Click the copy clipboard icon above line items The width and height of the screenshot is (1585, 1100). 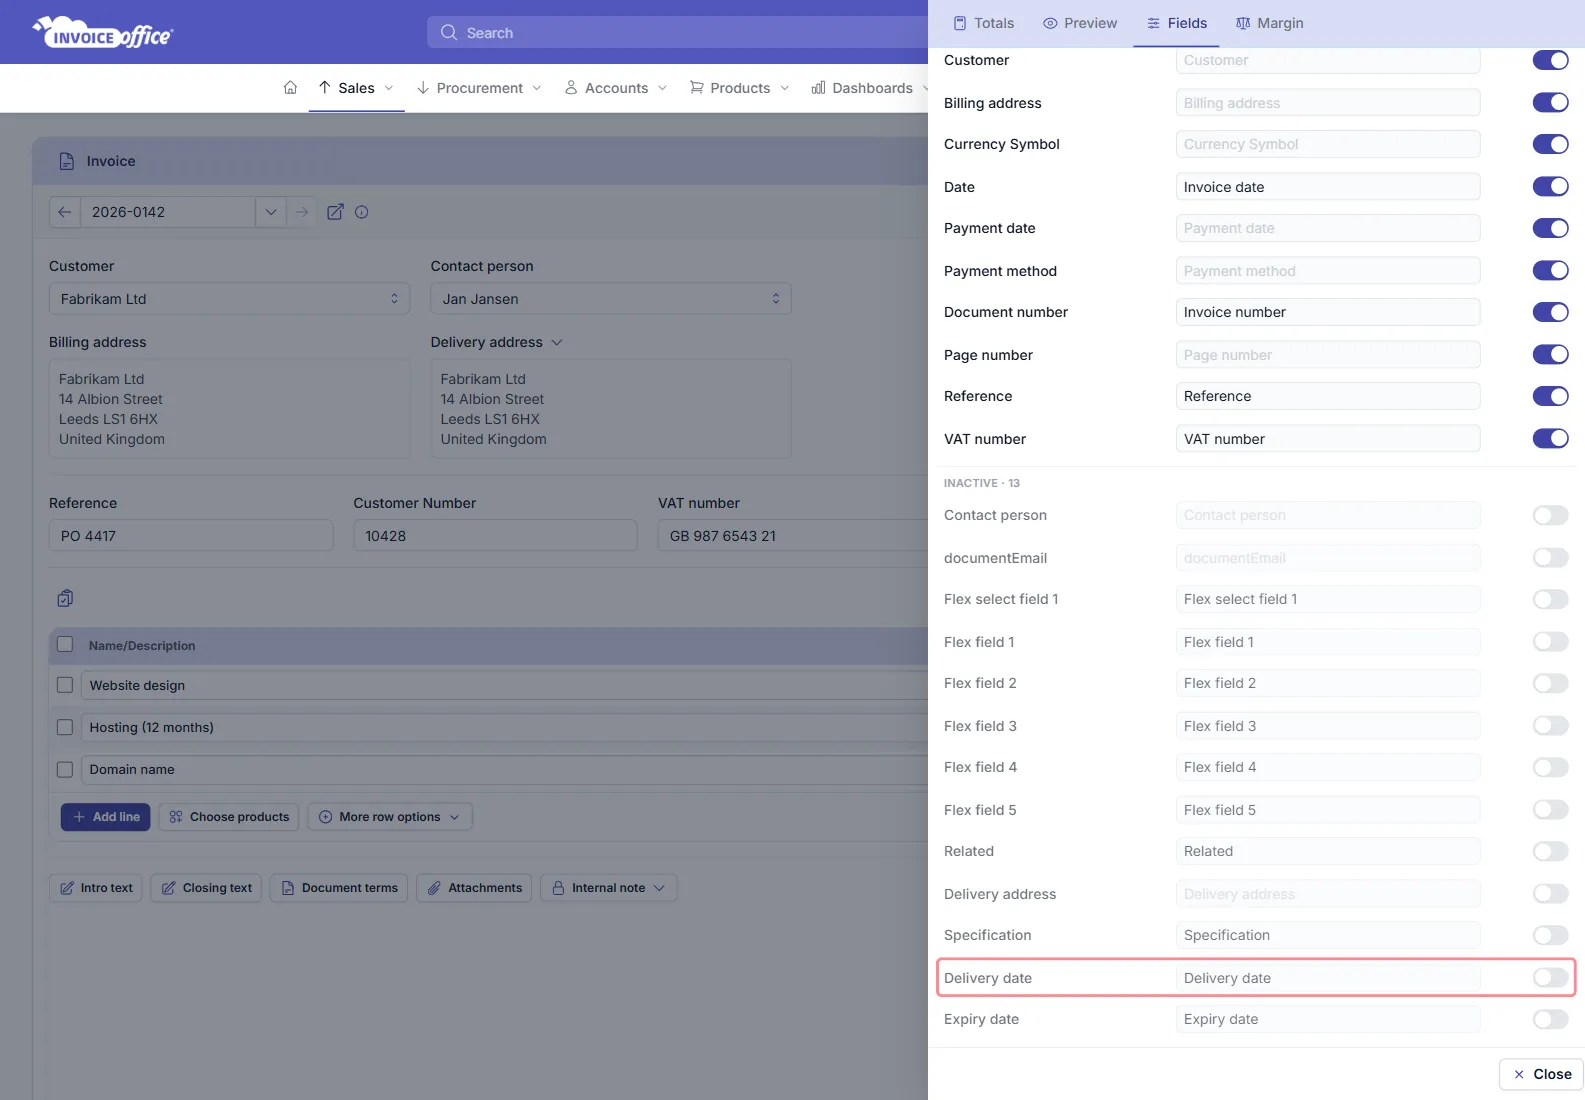click(x=65, y=598)
